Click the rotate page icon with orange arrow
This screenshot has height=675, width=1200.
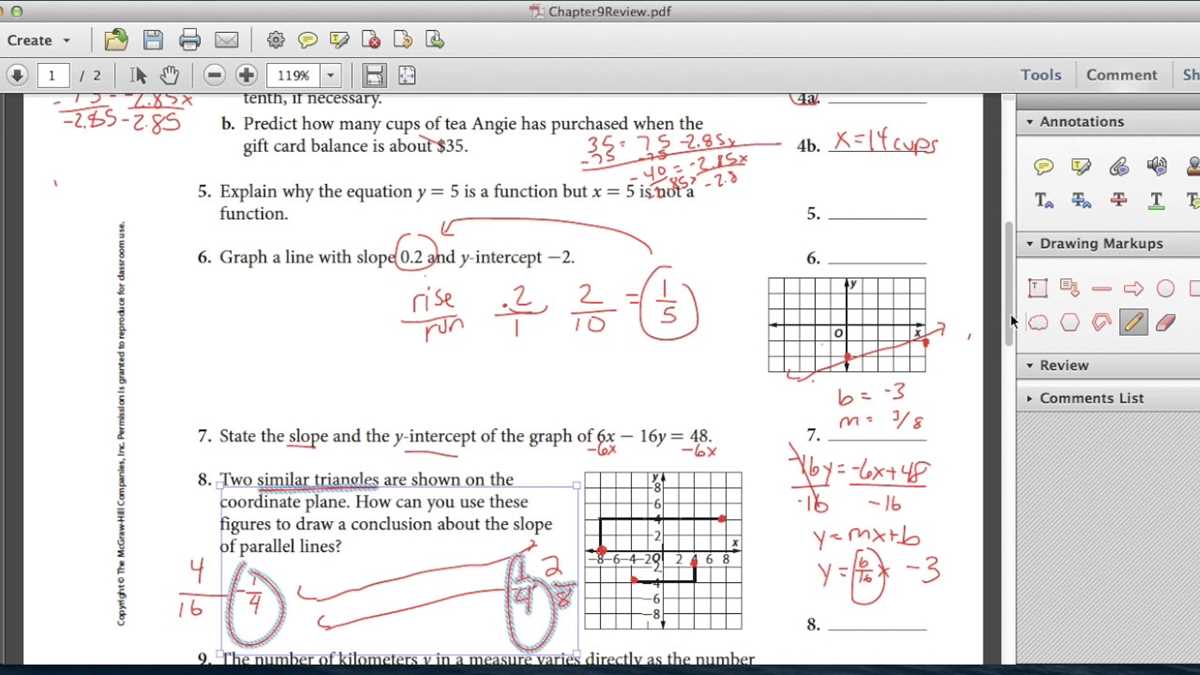point(403,40)
